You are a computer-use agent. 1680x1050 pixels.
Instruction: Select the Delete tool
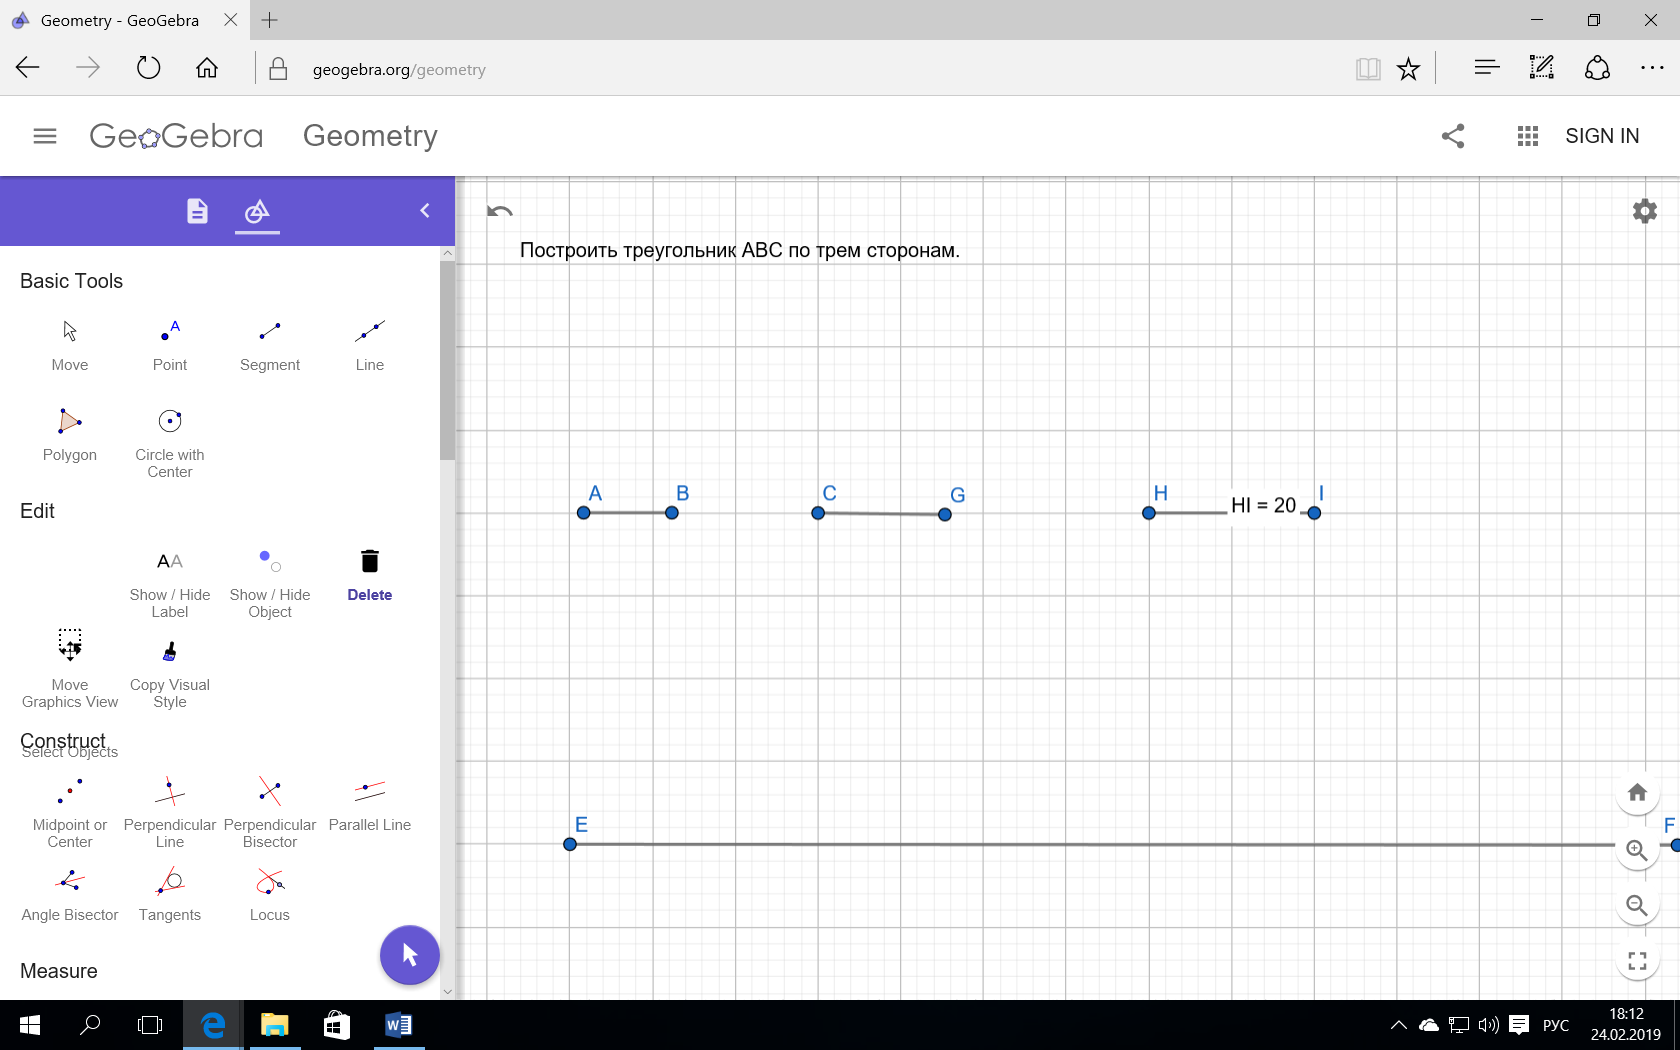pyautogui.click(x=370, y=575)
